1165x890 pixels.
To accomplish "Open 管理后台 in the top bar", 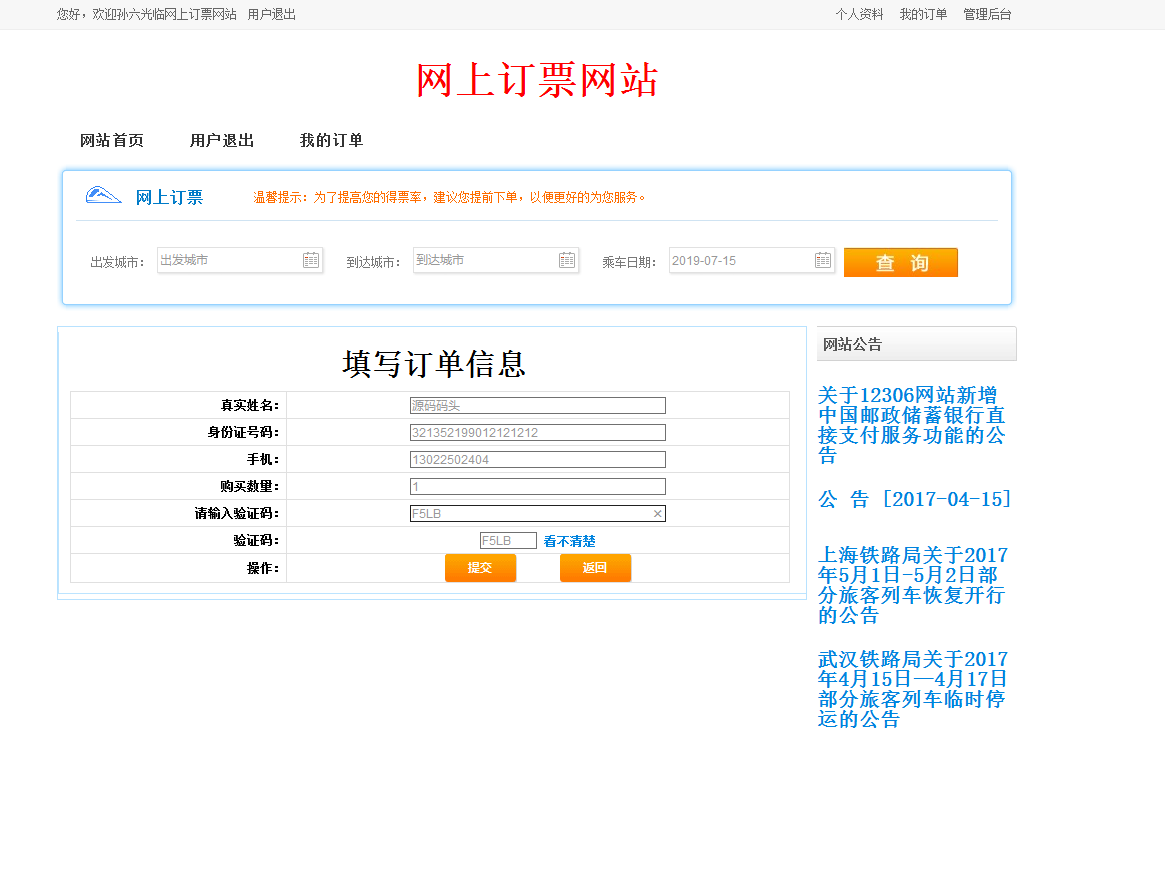I will click(x=986, y=14).
